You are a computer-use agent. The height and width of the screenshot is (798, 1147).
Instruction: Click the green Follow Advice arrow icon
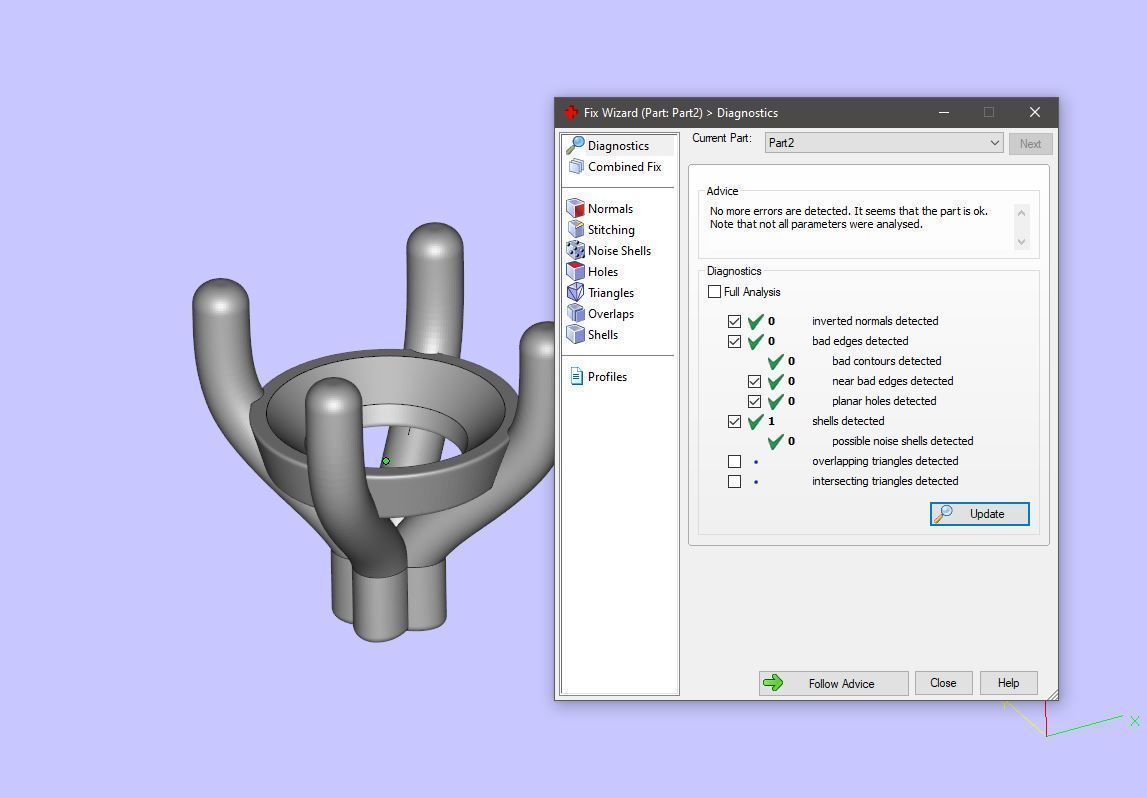coord(772,683)
